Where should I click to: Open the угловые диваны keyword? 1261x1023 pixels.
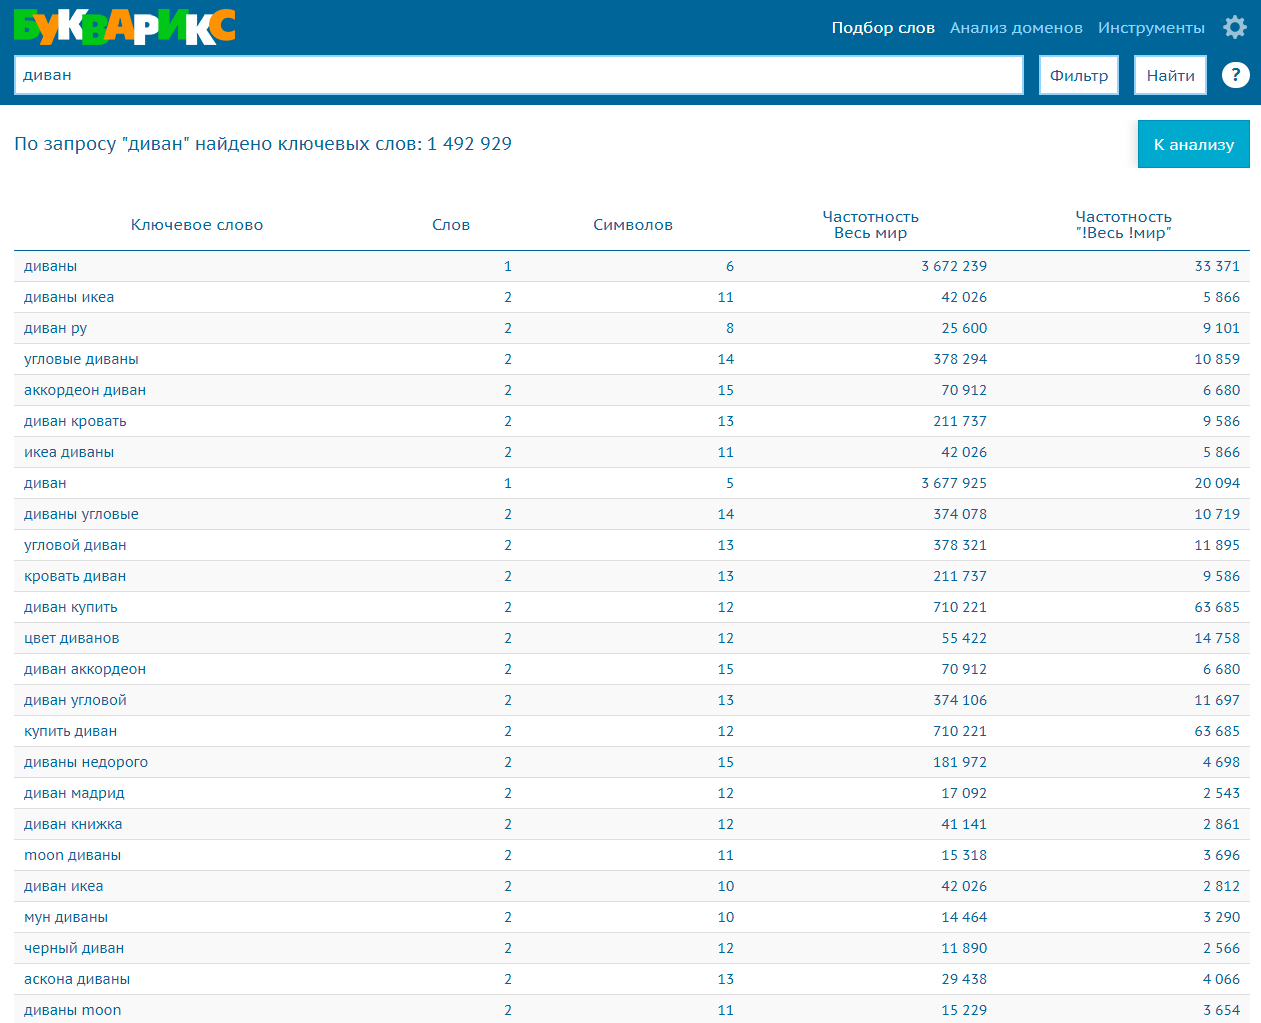[81, 359]
